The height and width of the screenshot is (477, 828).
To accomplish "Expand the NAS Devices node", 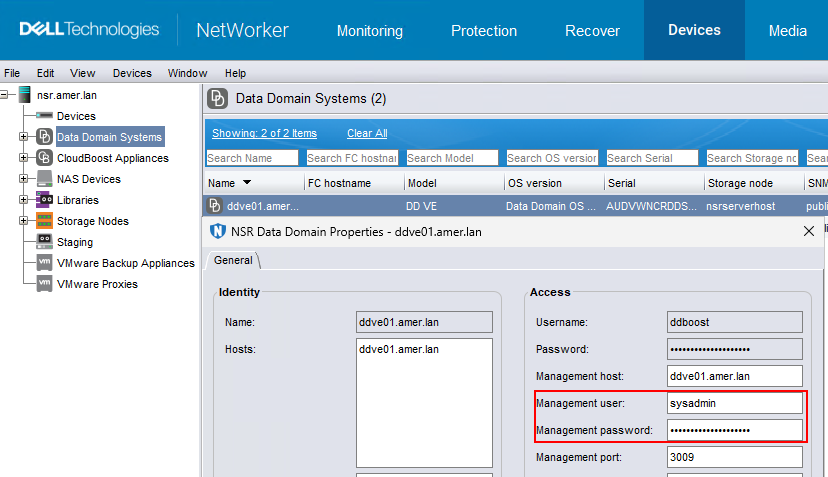I will tap(23, 179).
